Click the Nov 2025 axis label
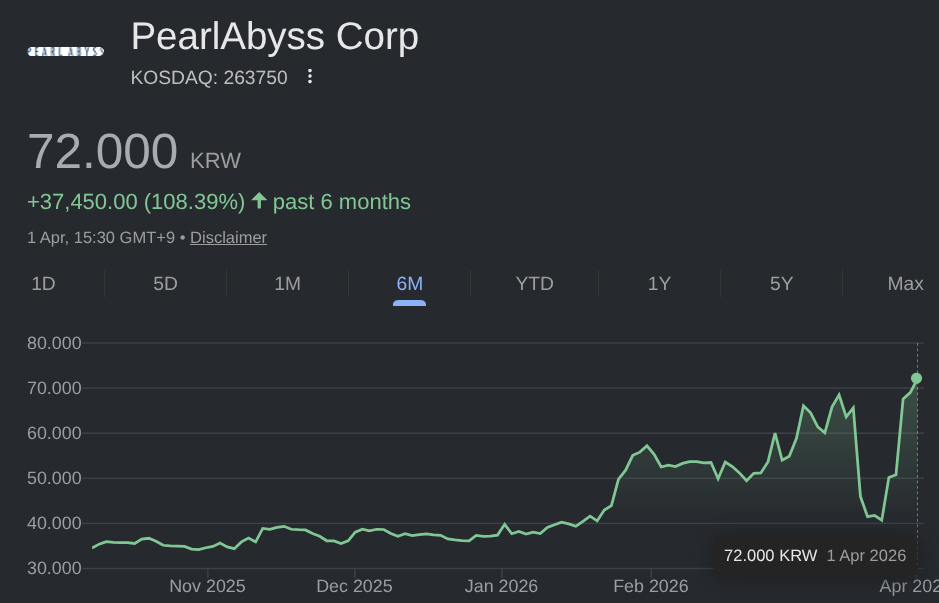Image resolution: width=939 pixels, height=603 pixels. 207,586
